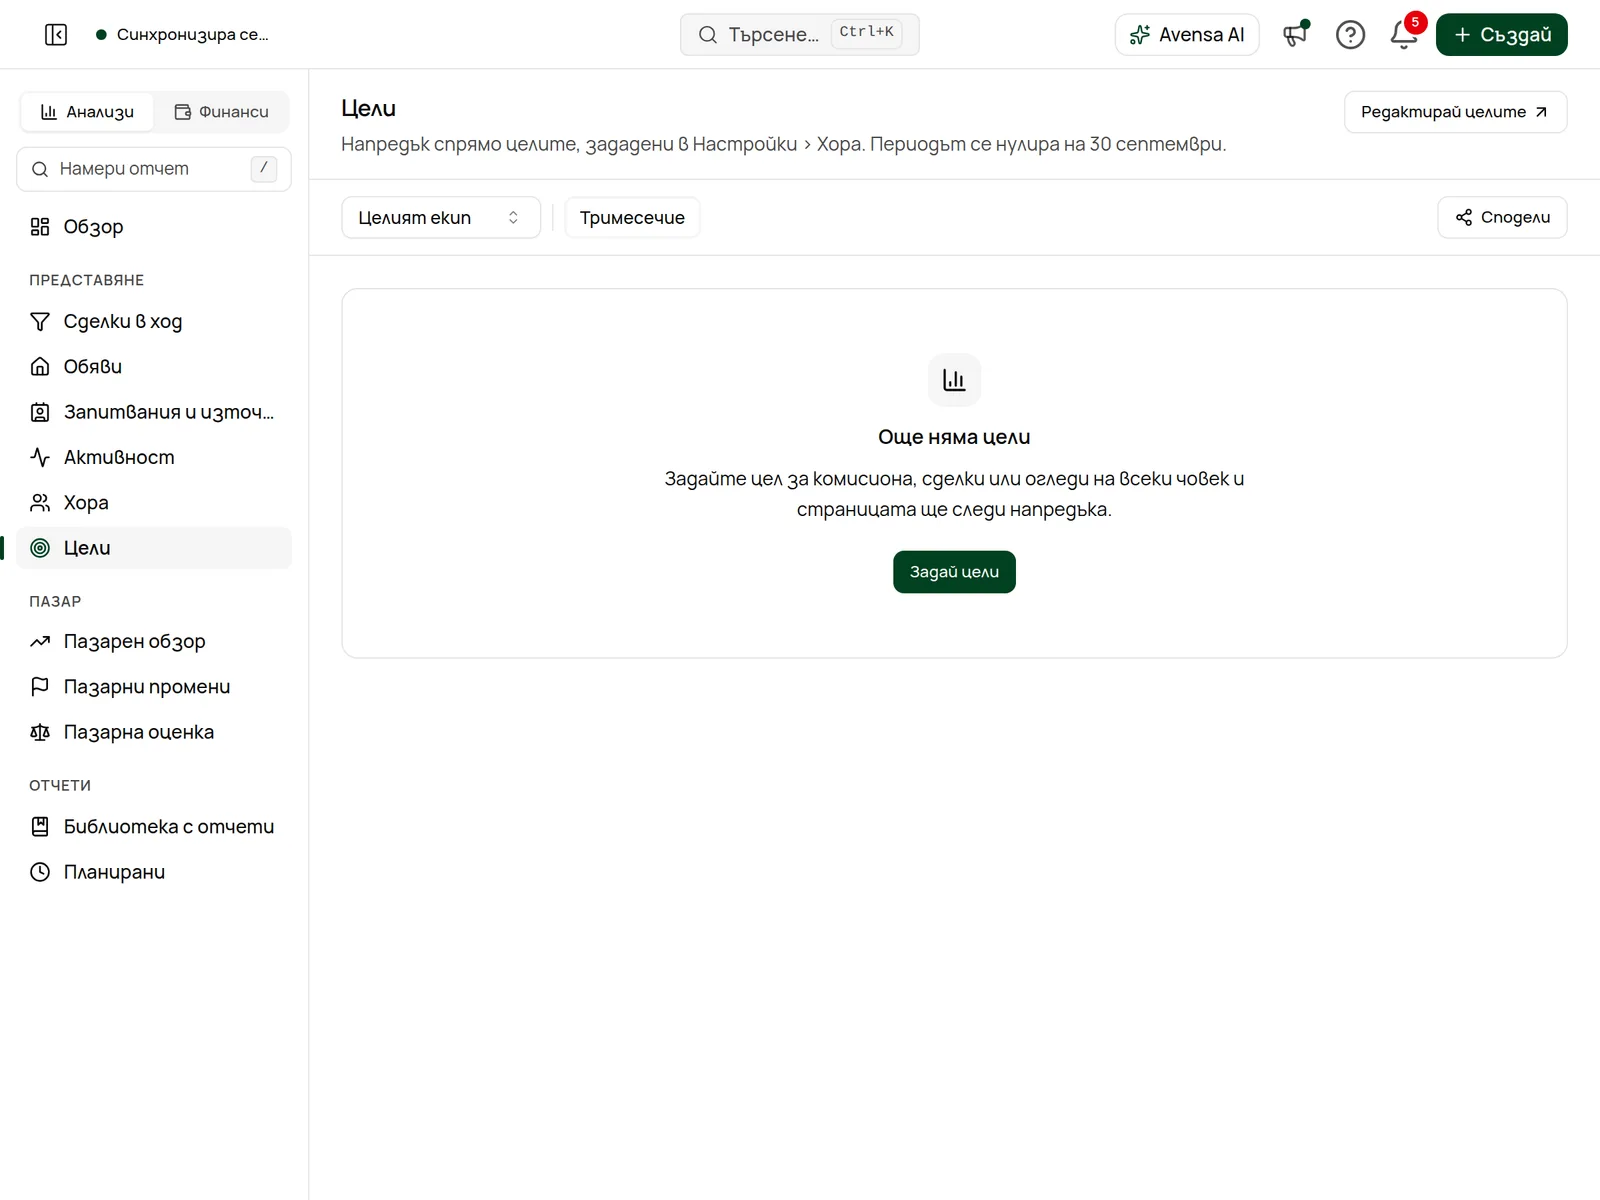Open the announcements megaphone icon
The image size is (1600, 1200).
[1296, 35]
